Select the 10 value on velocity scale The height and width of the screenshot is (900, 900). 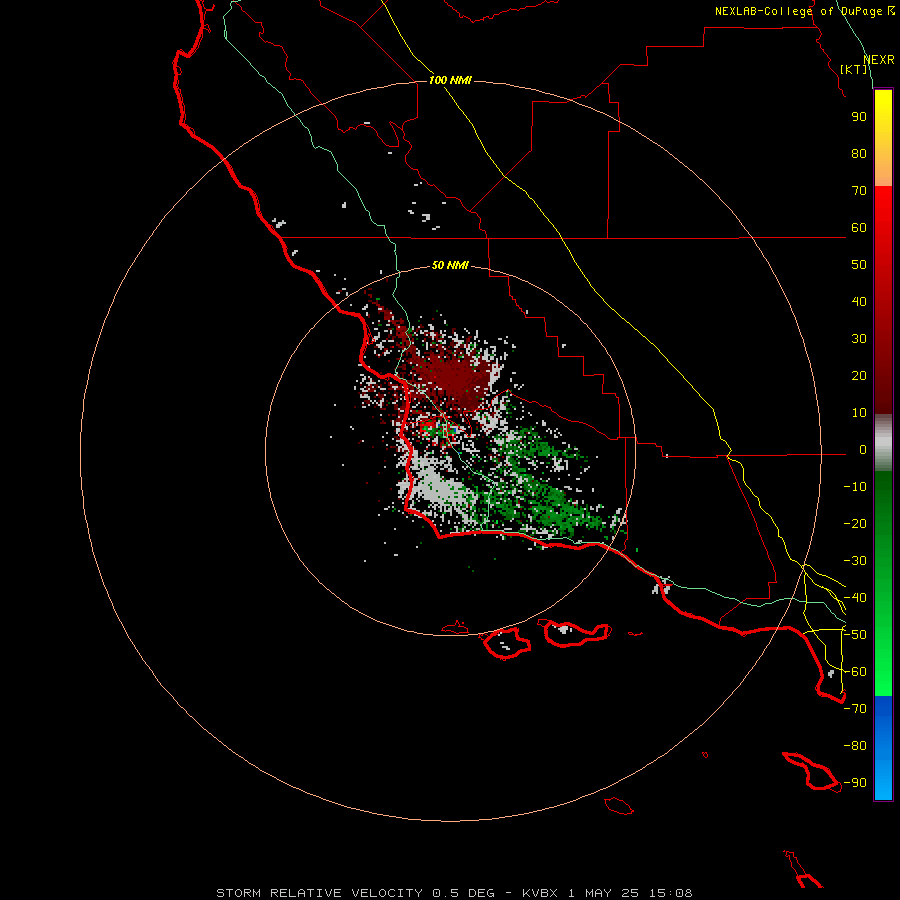tap(859, 413)
